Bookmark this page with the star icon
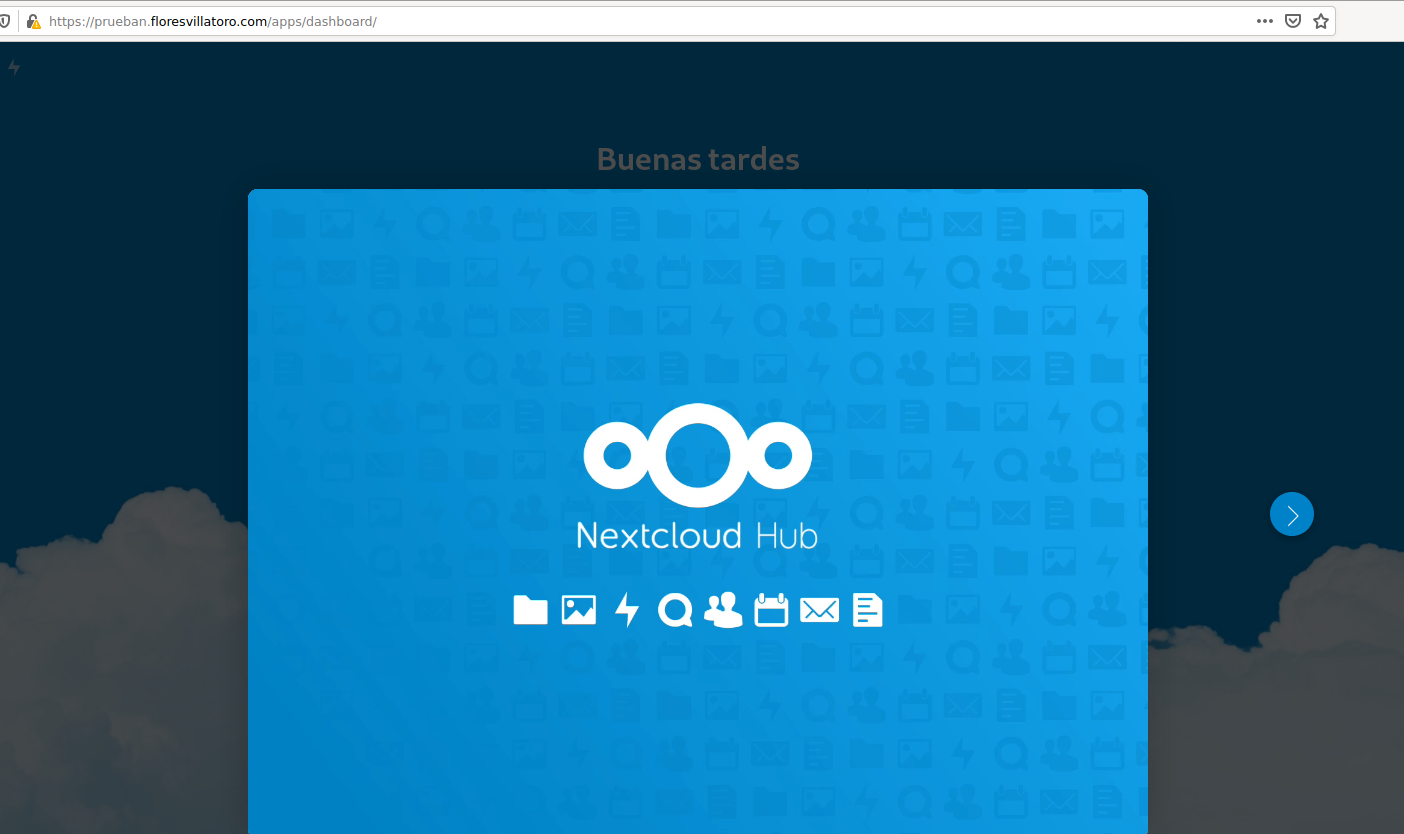The image size is (1404, 834). pos(1321,21)
